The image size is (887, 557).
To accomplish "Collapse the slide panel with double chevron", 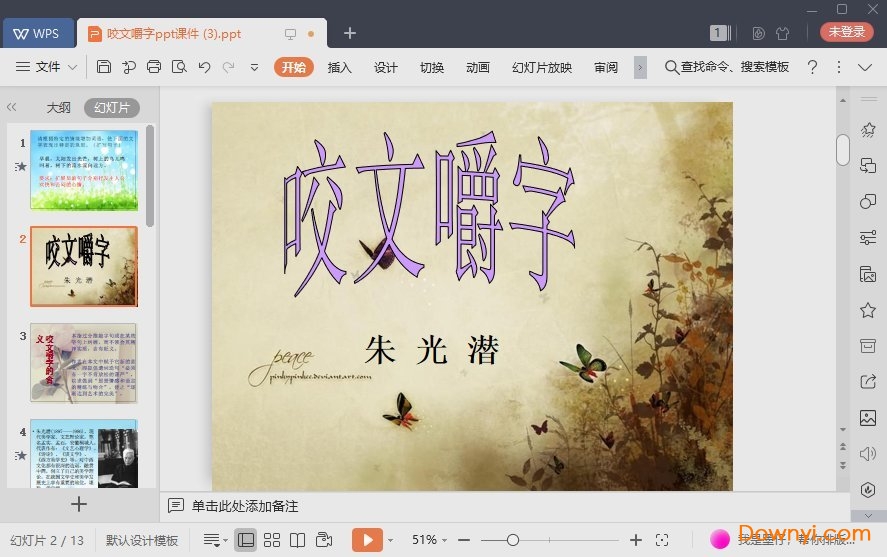I will point(11,107).
